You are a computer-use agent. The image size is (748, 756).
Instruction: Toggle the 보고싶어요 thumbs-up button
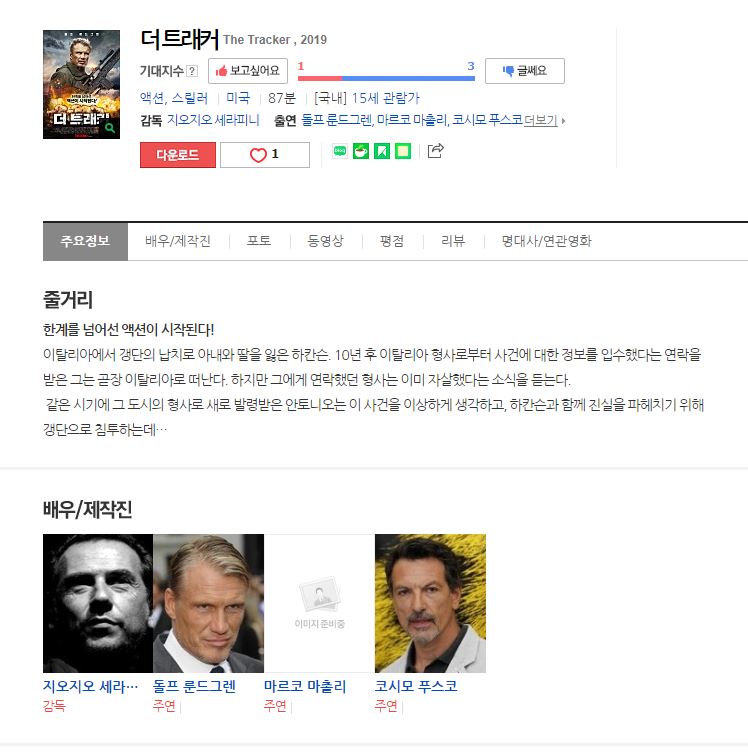pos(248,71)
